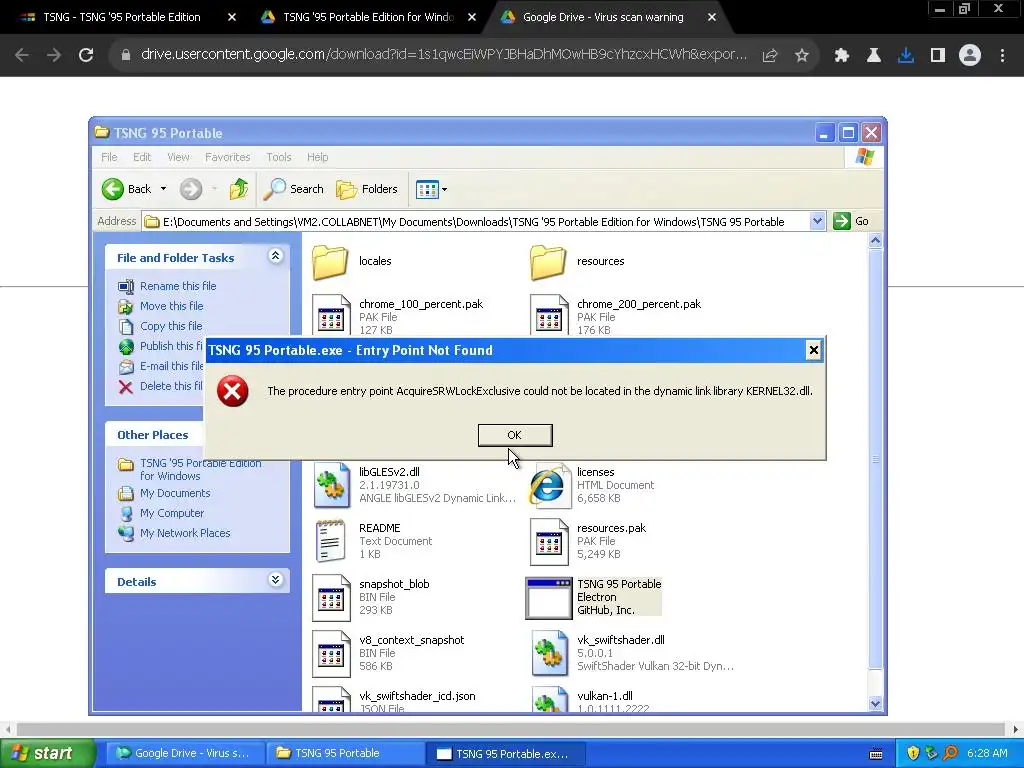Screen dimensions: 1024x768
Task: Close the Entry Point Not Found error dialog
Action: pos(813,350)
